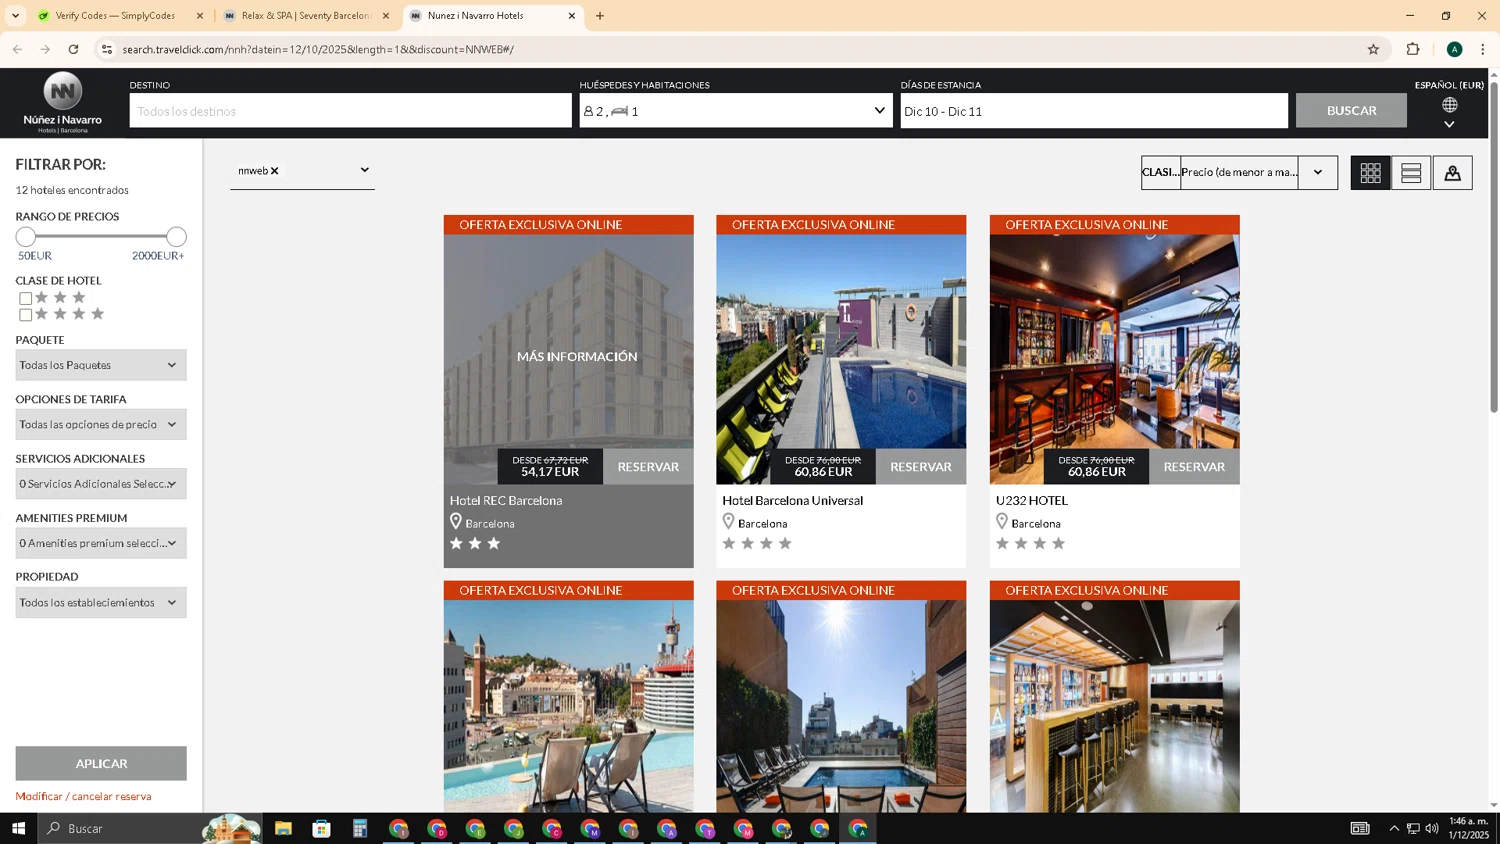Click the Núñez i Navarro logo

62,102
